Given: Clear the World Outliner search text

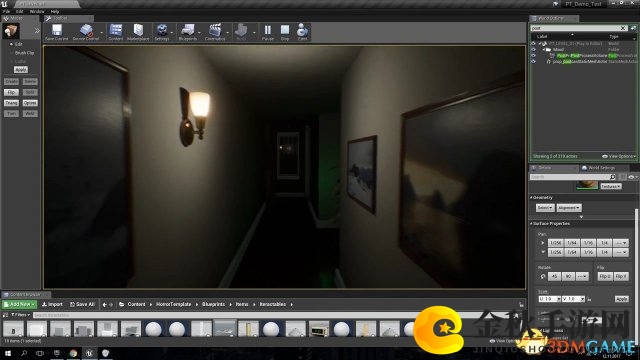Looking at the screenshot, I should click(623, 28).
